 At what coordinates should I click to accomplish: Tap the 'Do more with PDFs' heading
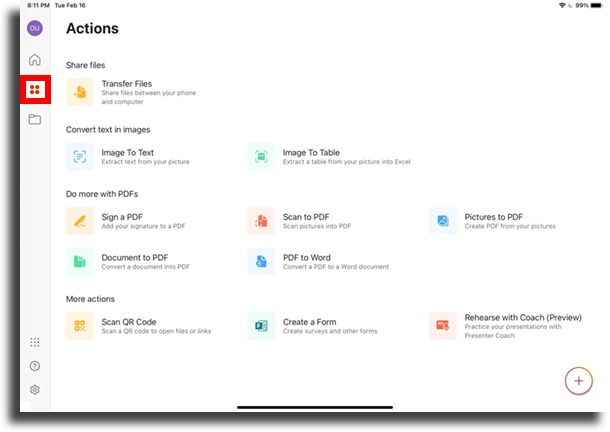pyautogui.click(x=102, y=194)
